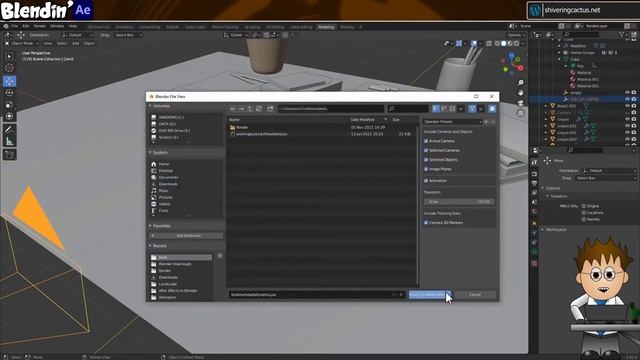Viewport: 640px width, 360px height.
Task: Click the Export to Adobe After Effects button
Action: coord(430,294)
